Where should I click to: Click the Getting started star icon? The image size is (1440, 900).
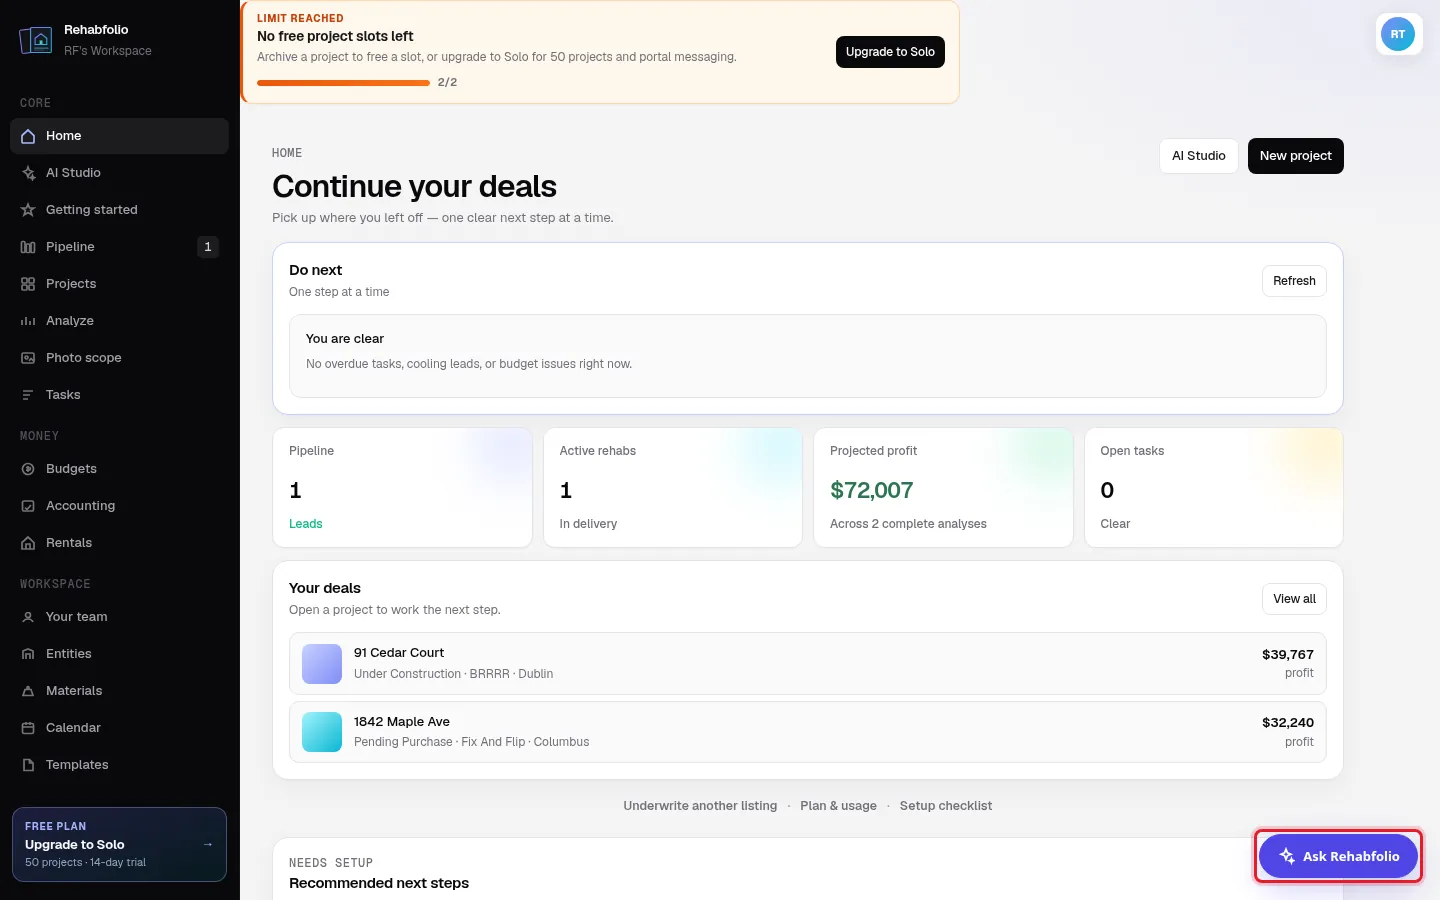28,210
